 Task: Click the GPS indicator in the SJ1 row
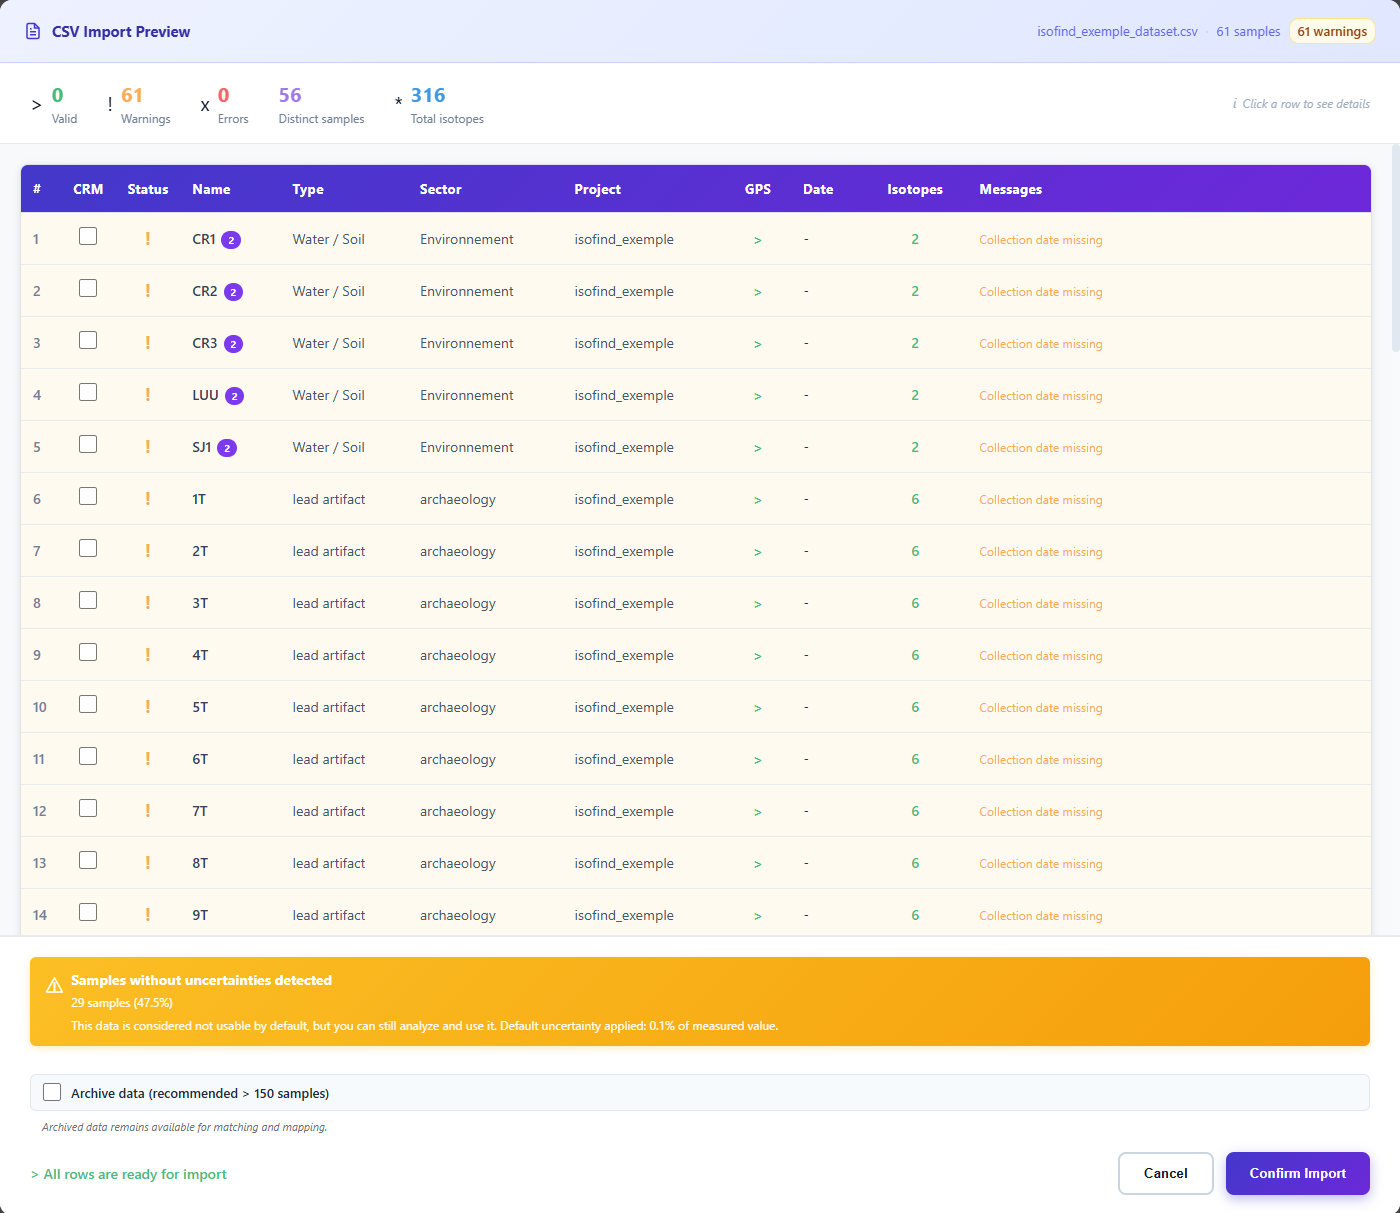coord(757,448)
